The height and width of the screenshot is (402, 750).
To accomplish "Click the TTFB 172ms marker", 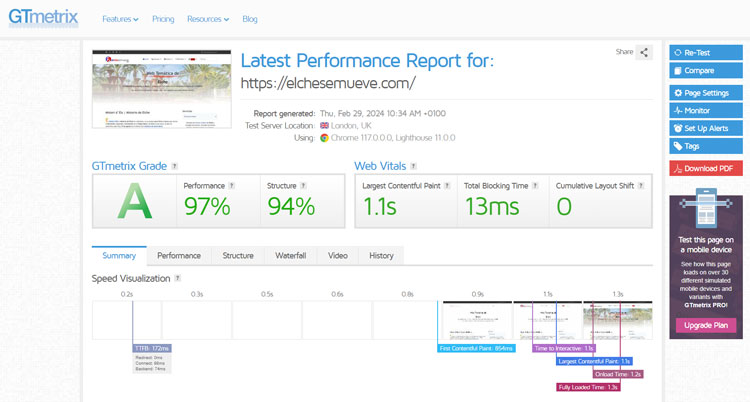I will [152, 348].
